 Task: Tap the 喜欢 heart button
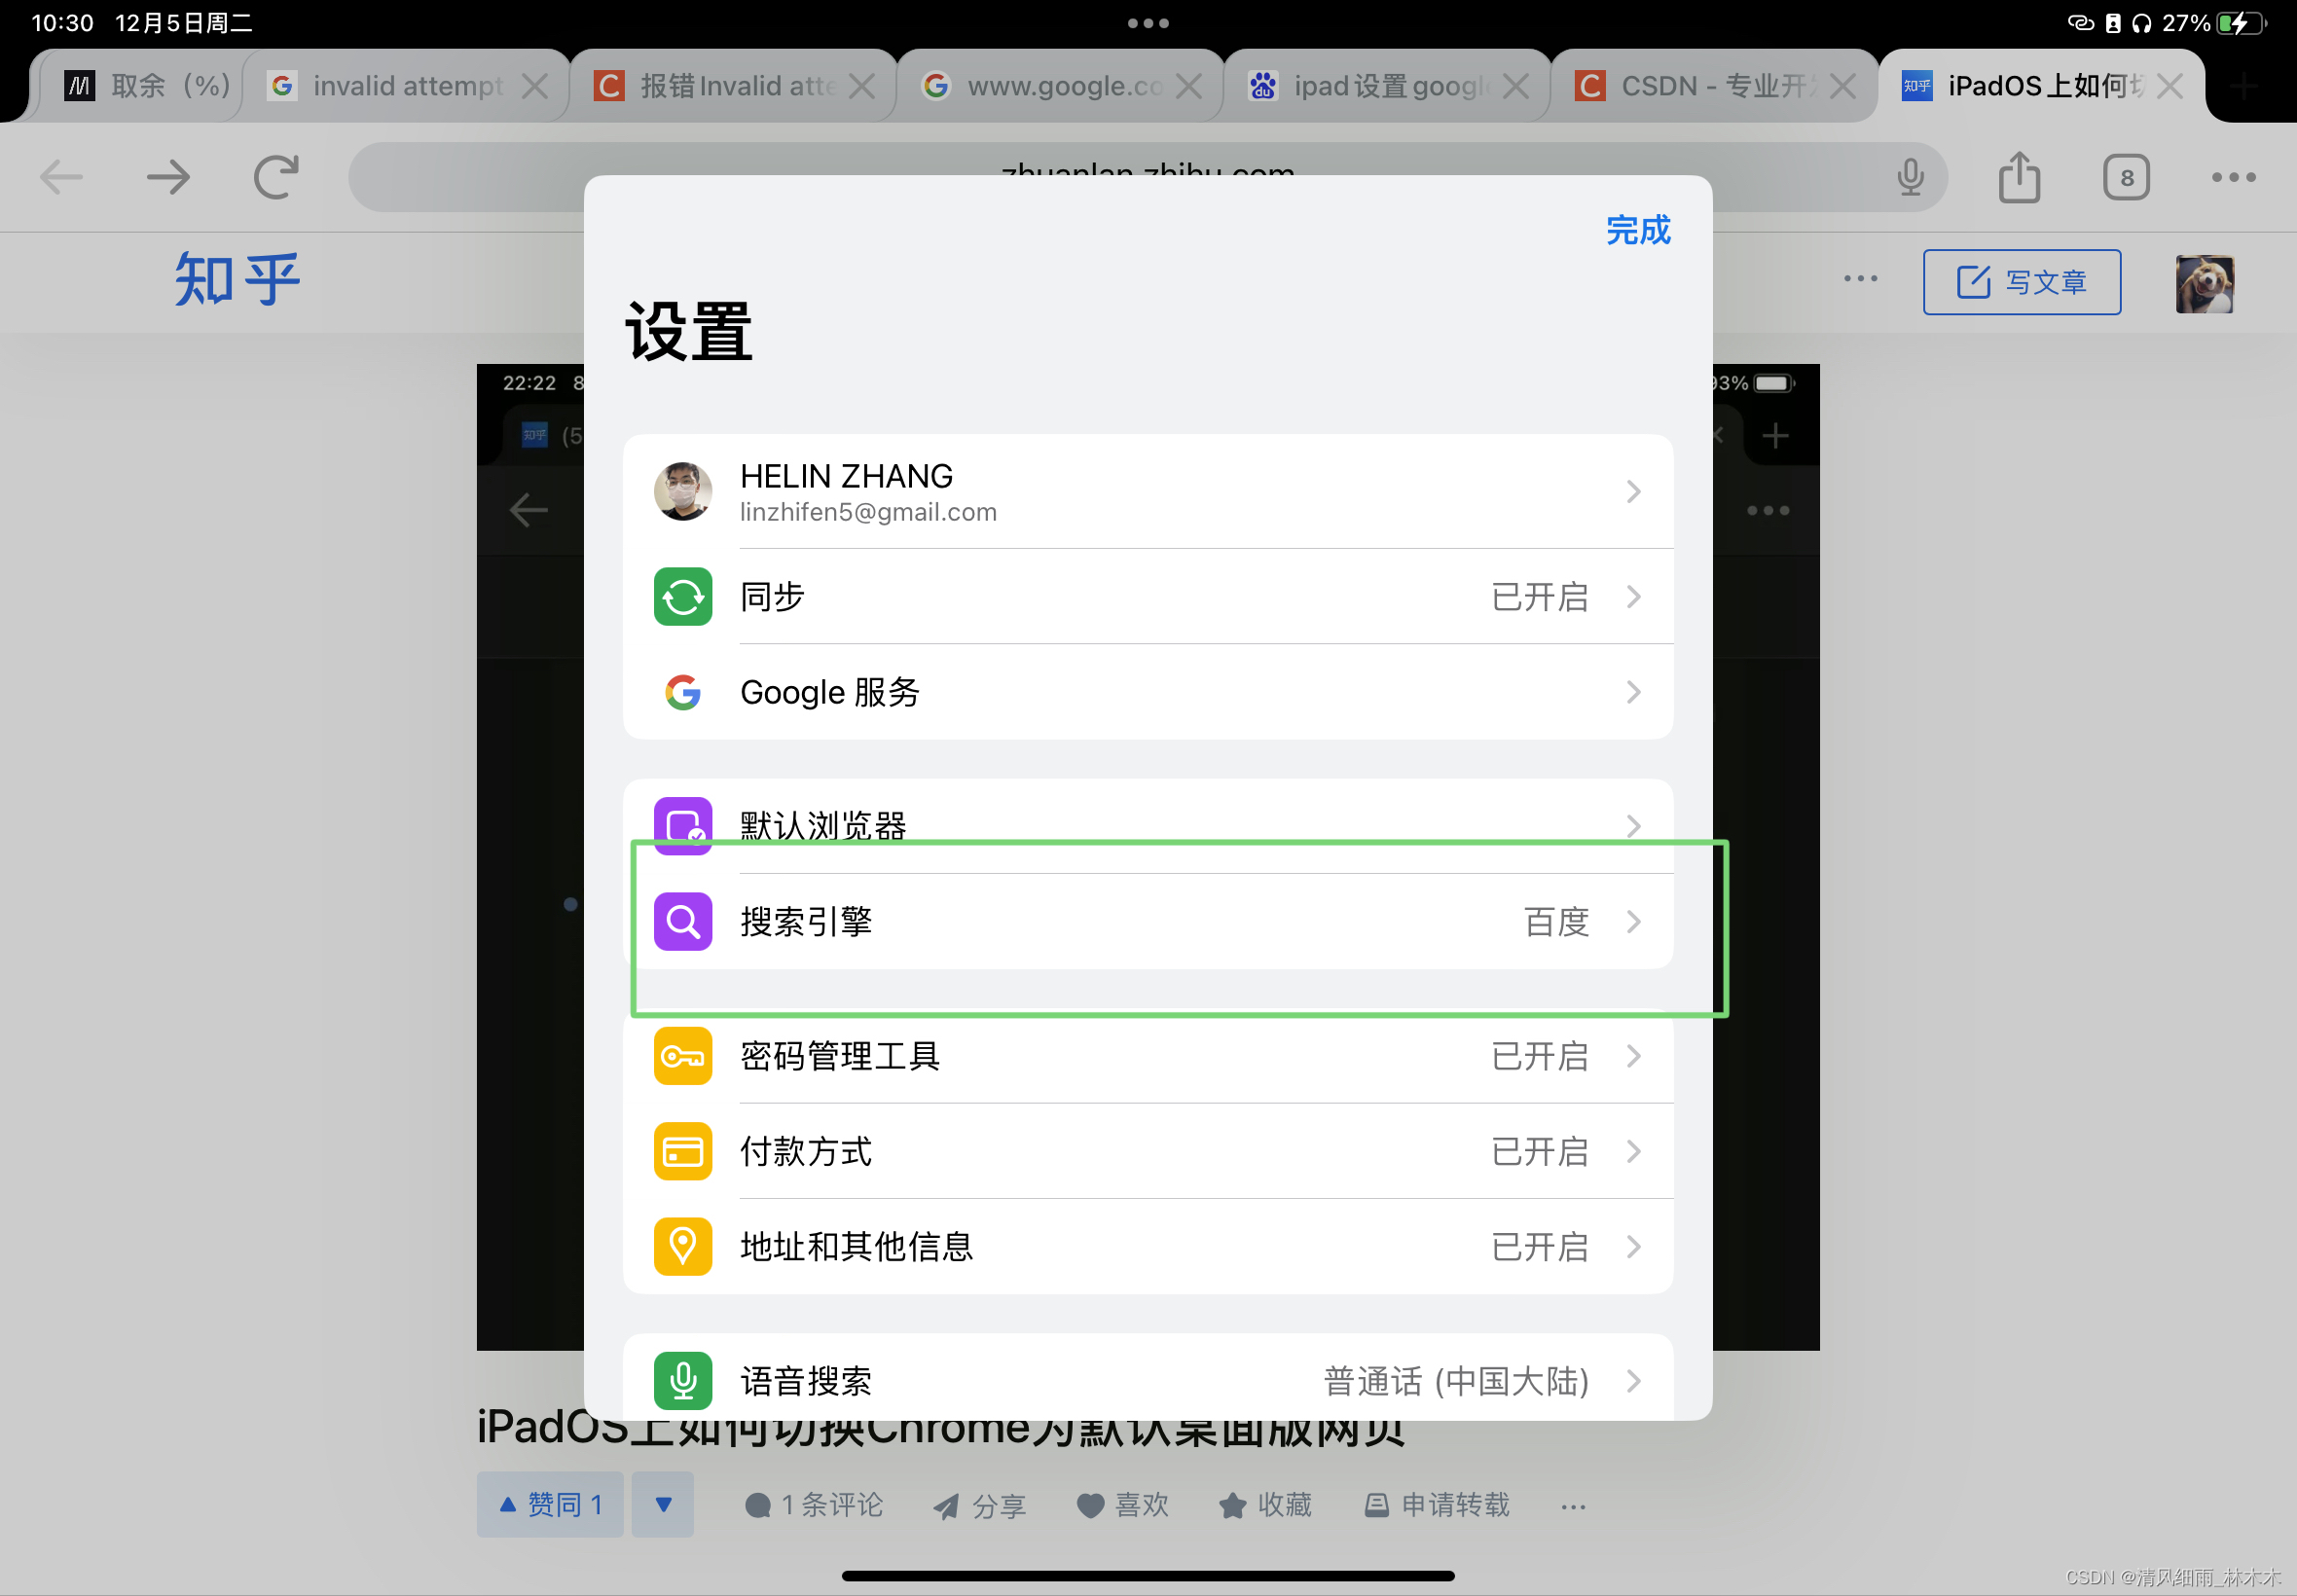click(x=1122, y=1505)
